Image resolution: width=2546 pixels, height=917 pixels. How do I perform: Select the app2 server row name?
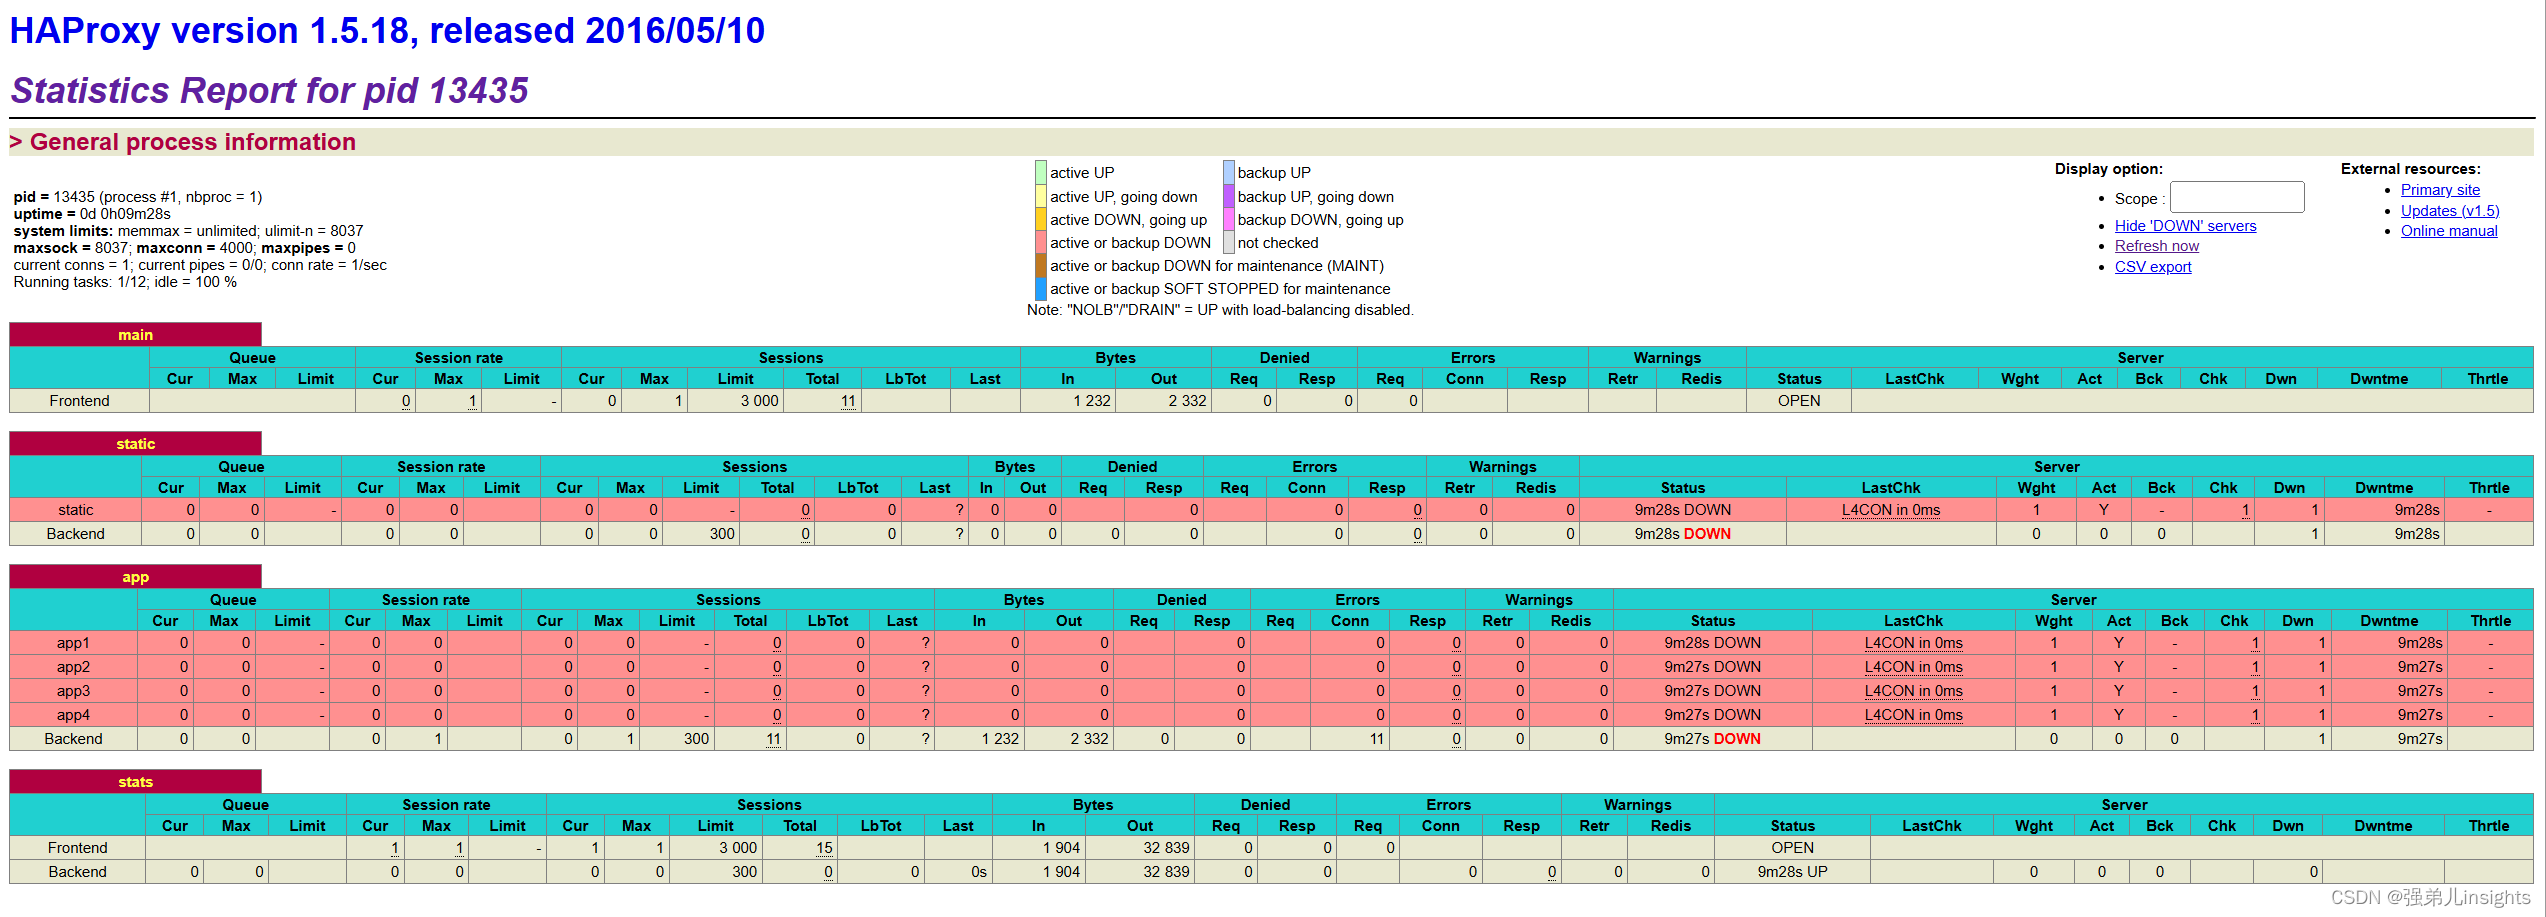73,667
